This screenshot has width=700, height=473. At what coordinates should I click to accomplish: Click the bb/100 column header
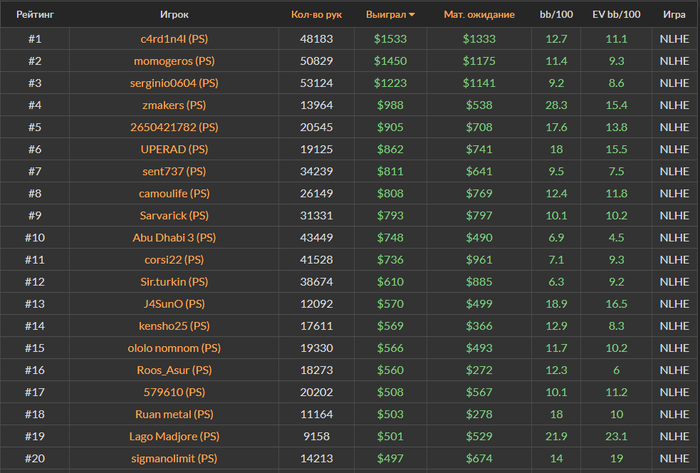tap(557, 15)
